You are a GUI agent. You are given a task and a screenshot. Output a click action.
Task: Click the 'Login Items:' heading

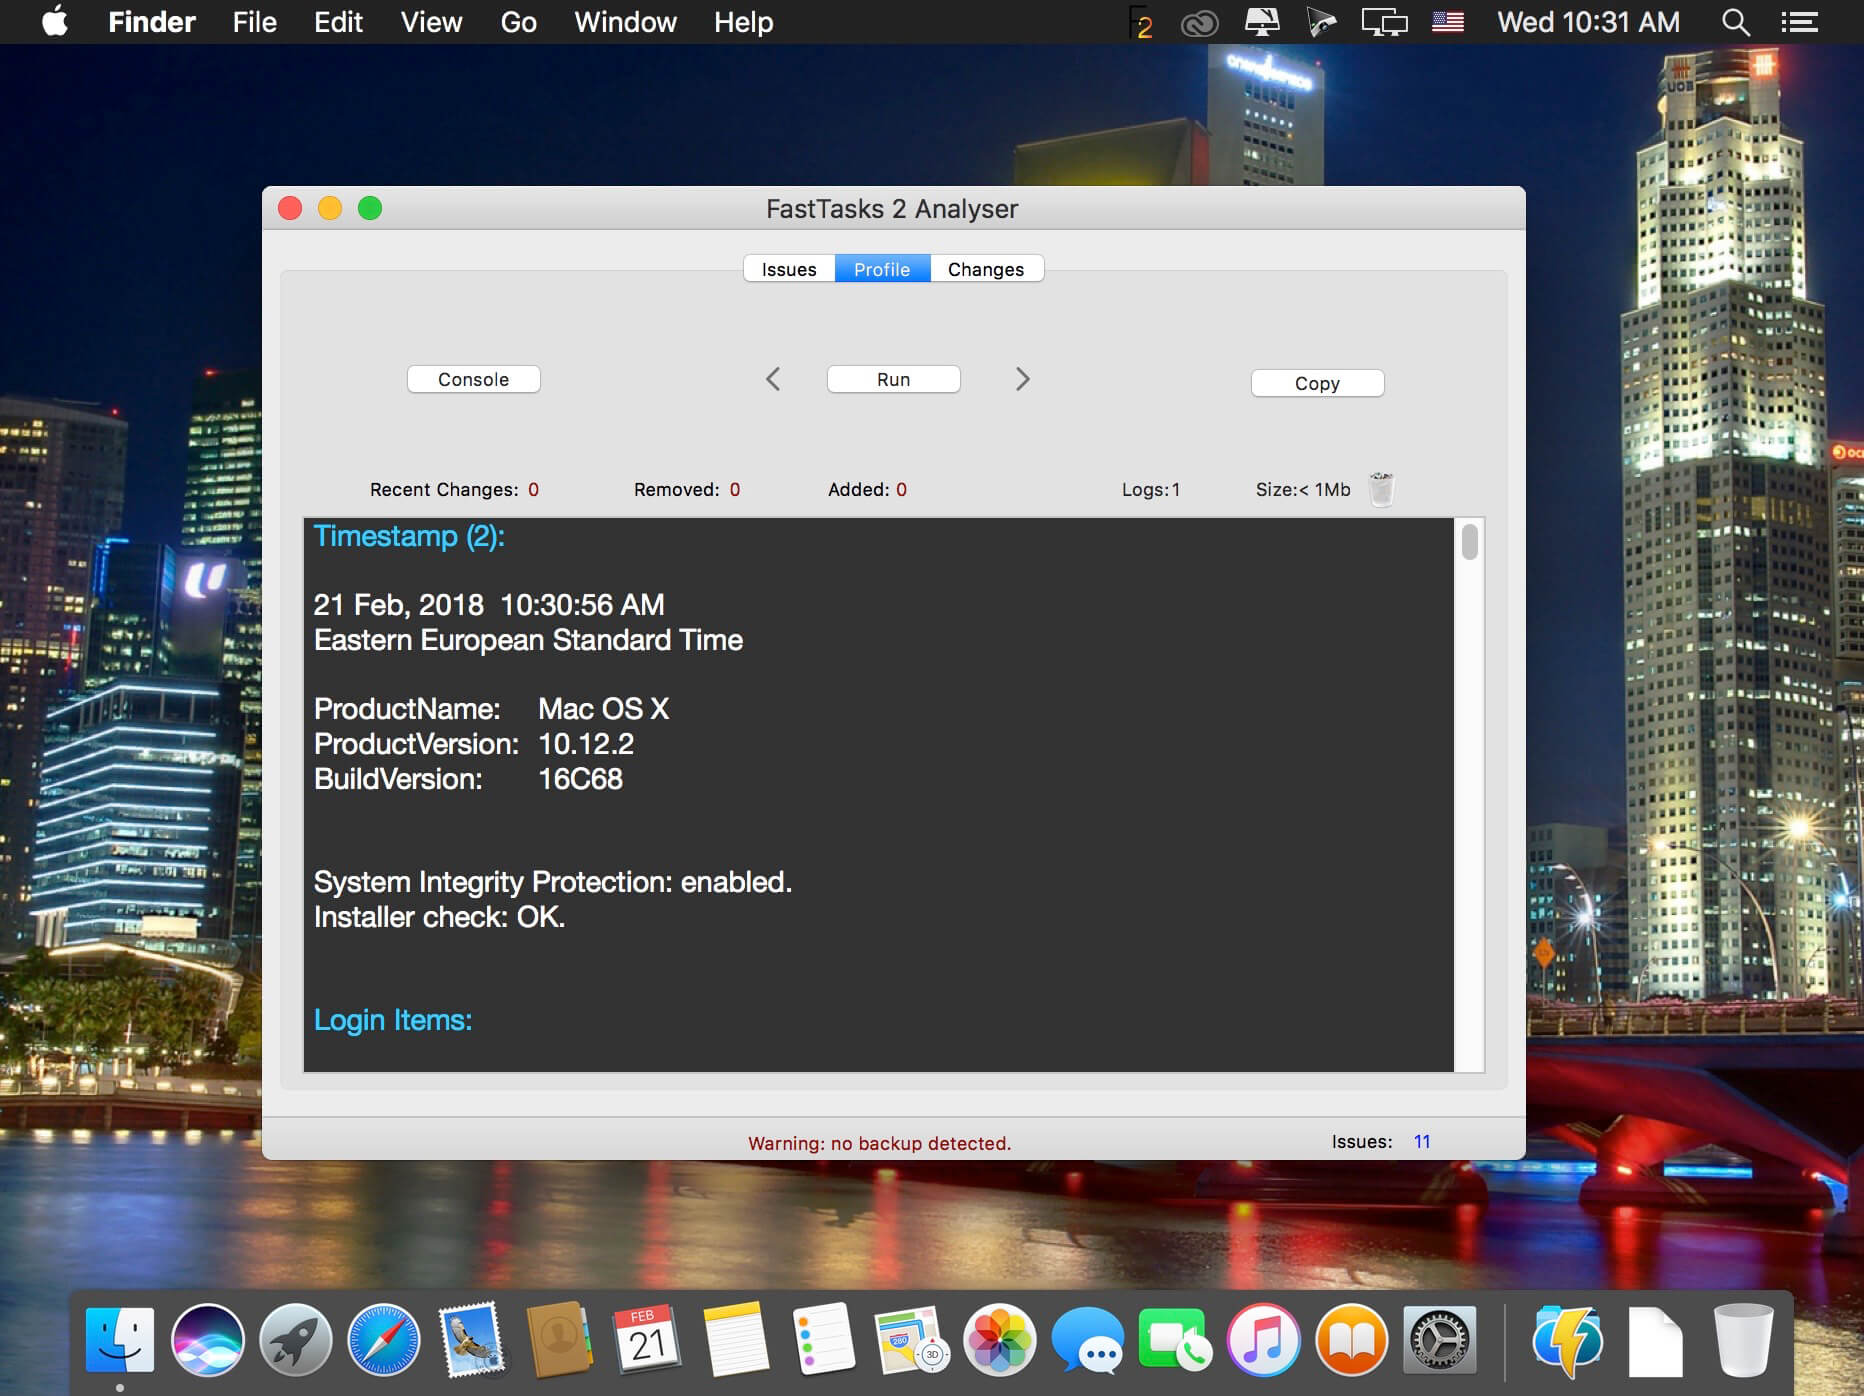[393, 1020]
